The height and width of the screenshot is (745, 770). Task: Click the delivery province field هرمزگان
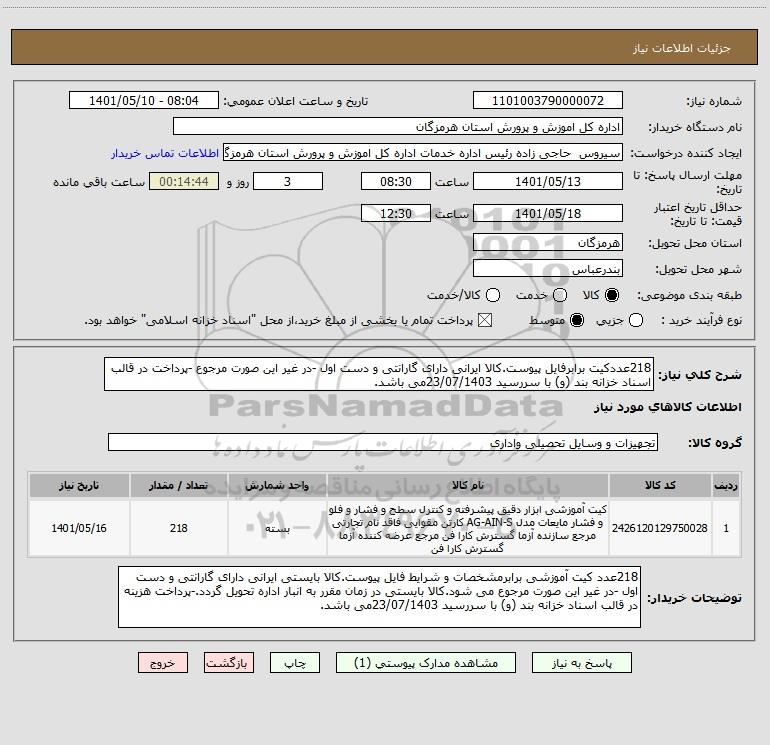(548, 242)
